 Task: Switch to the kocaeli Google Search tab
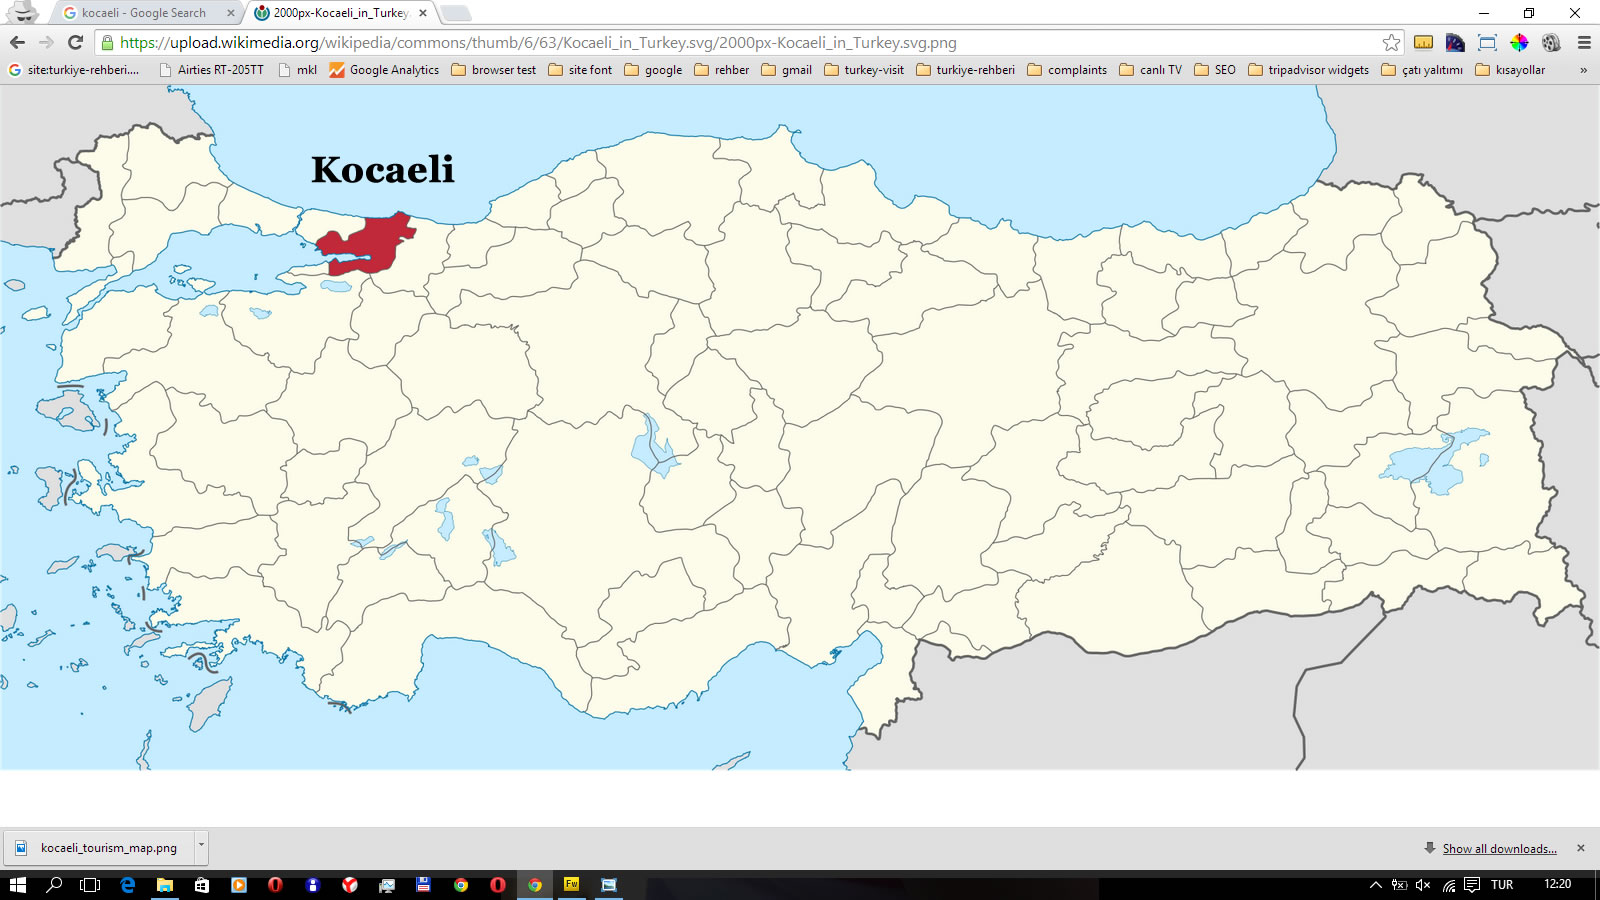click(143, 13)
